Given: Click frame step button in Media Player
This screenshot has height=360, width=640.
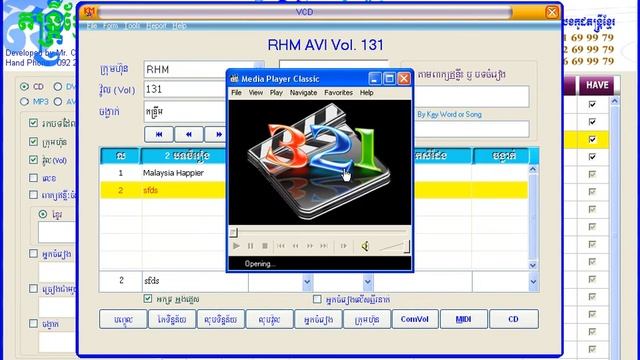Looking at the screenshot, I should pos(343,246).
